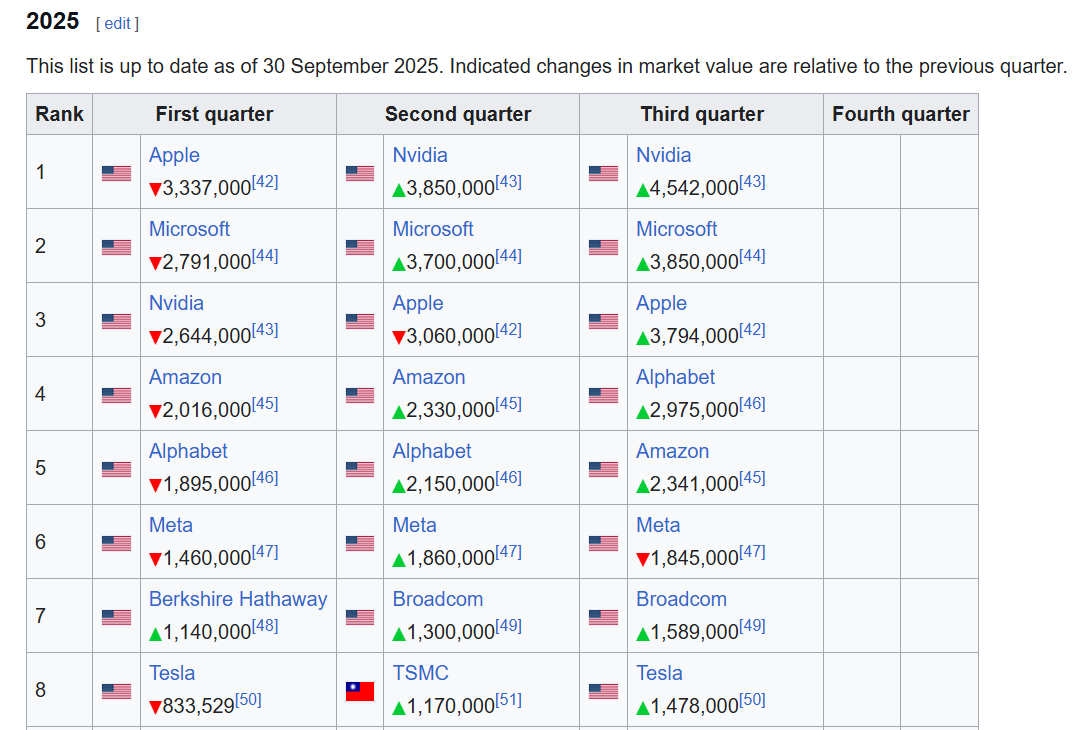This screenshot has width=1082, height=730.
Task: Click the green up arrow beside 1,140,000
Action: click(155, 633)
